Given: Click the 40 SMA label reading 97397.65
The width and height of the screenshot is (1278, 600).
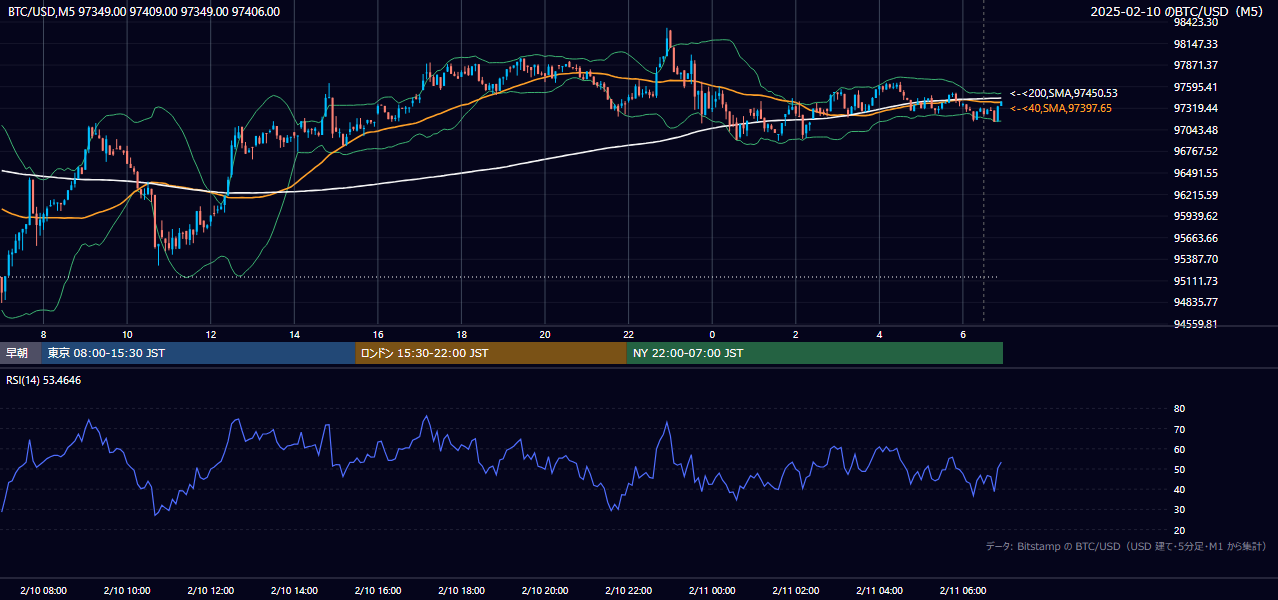Looking at the screenshot, I should (x=1061, y=108).
